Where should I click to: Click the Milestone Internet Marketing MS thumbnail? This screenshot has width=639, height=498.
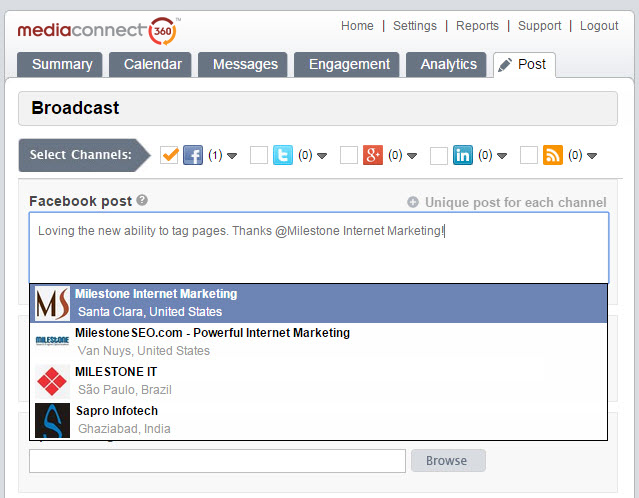52,303
